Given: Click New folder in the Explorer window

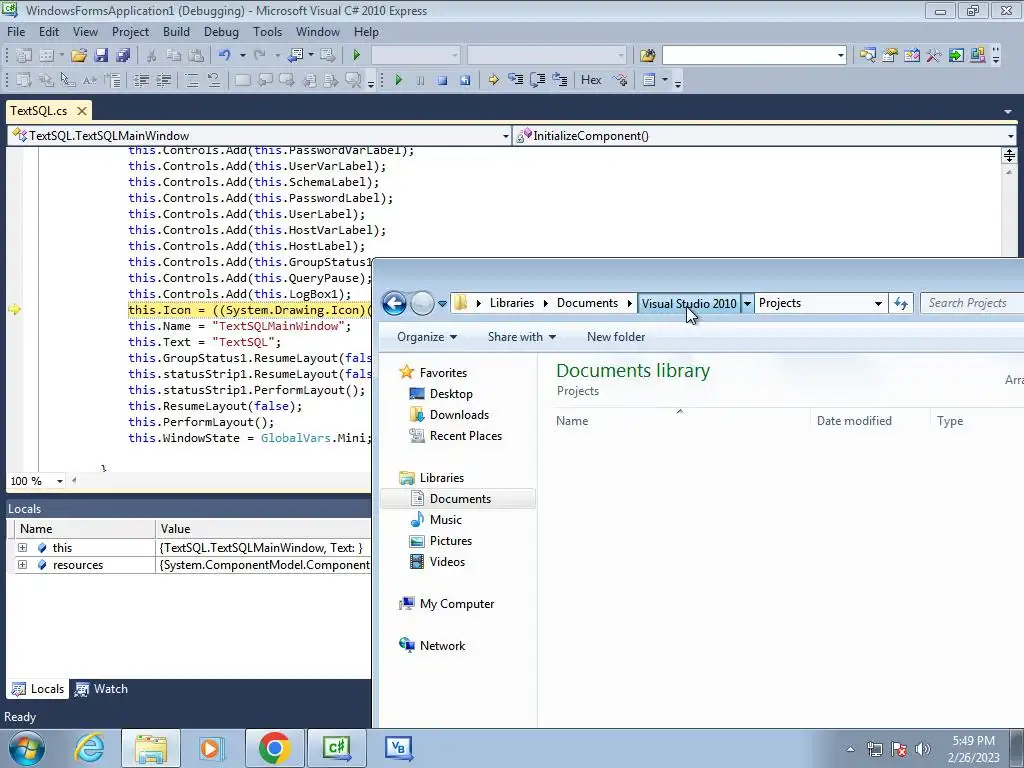Looking at the screenshot, I should pyautogui.click(x=616, y=337).
